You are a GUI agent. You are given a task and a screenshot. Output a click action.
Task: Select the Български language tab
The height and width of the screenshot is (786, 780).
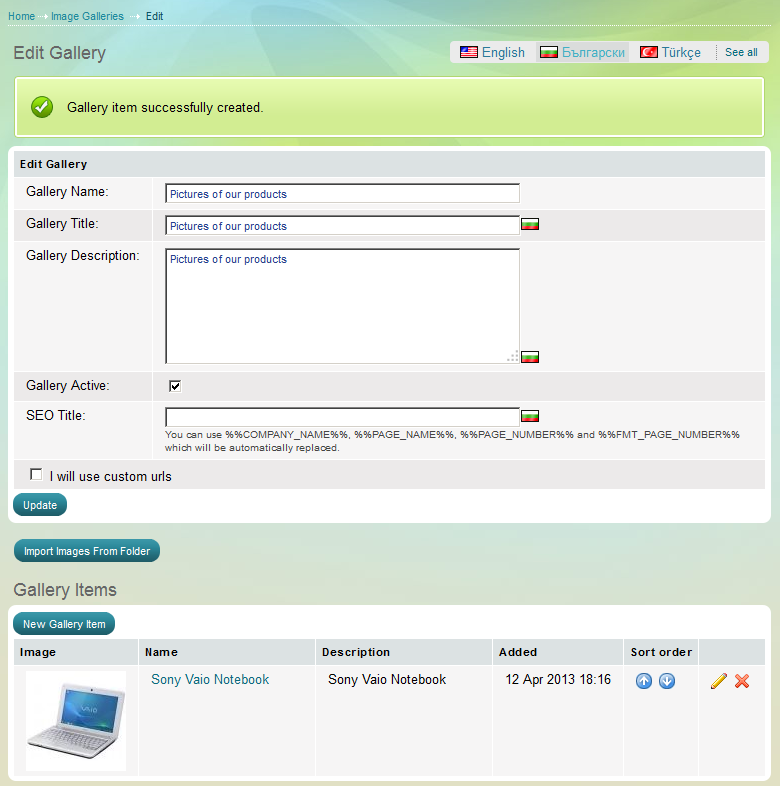point(583,52)
